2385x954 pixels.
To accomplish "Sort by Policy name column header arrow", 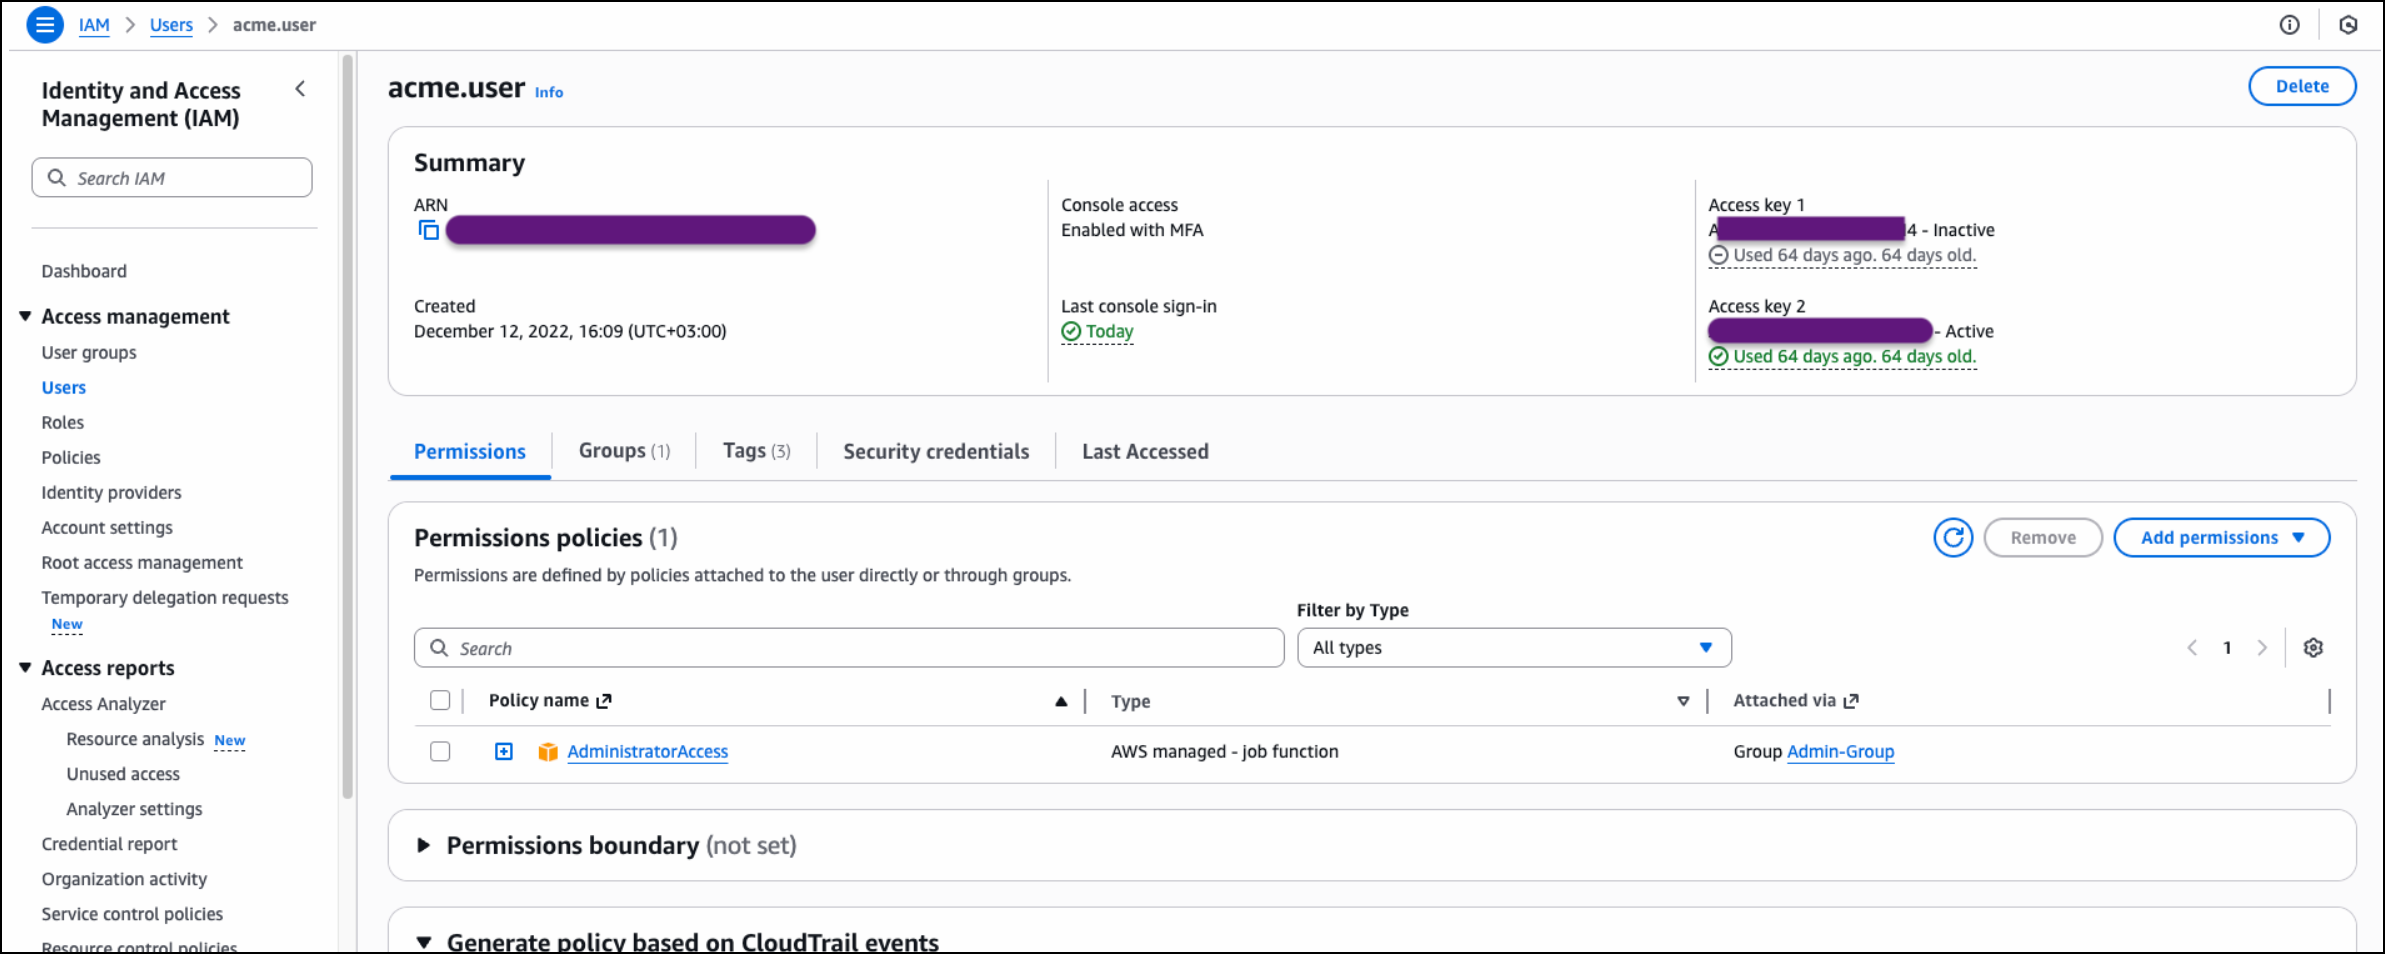I will 1060,701.
